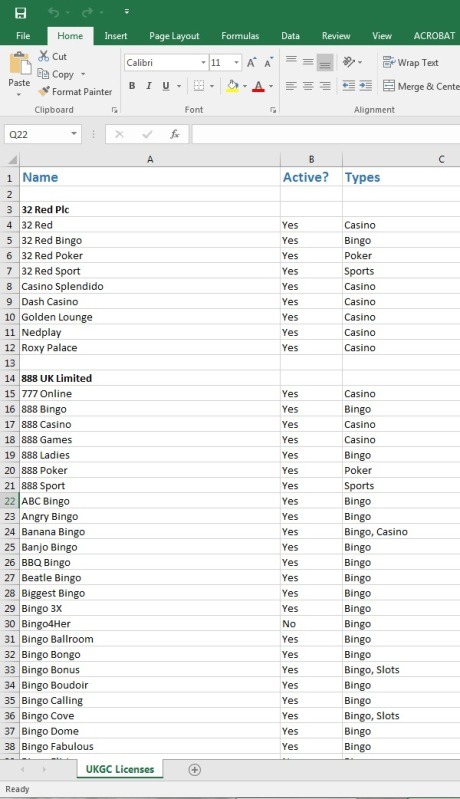This screenshot has height=799, width=460.
Task: Click the Cut scissors icon
Action: coord(44,57)
